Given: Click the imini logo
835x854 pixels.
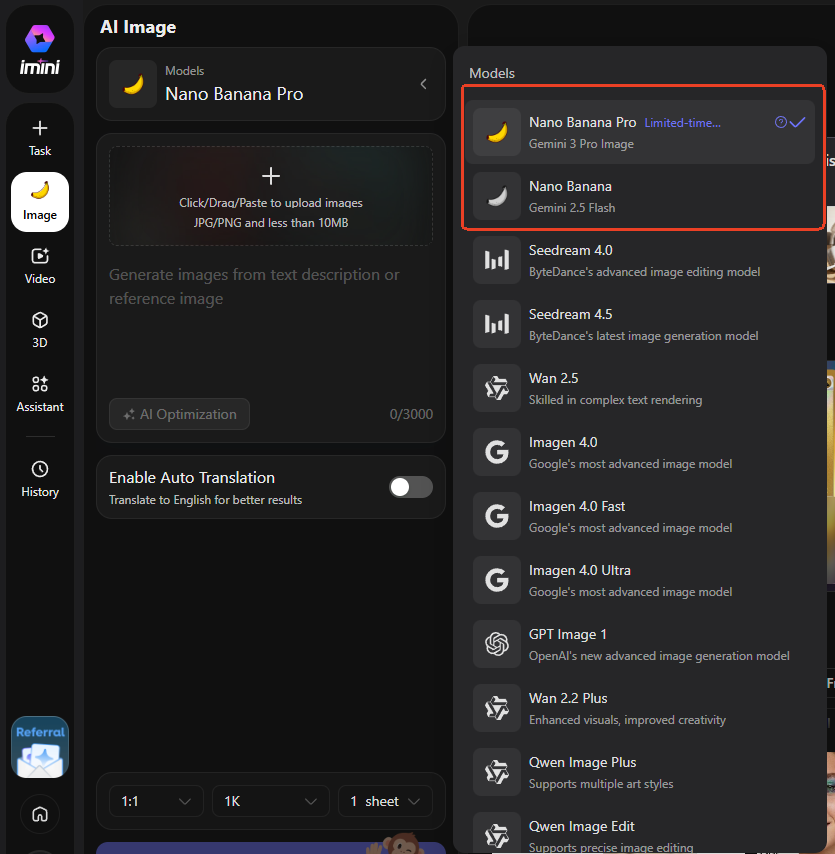Looking at the screenshot, I should [40, 50].
